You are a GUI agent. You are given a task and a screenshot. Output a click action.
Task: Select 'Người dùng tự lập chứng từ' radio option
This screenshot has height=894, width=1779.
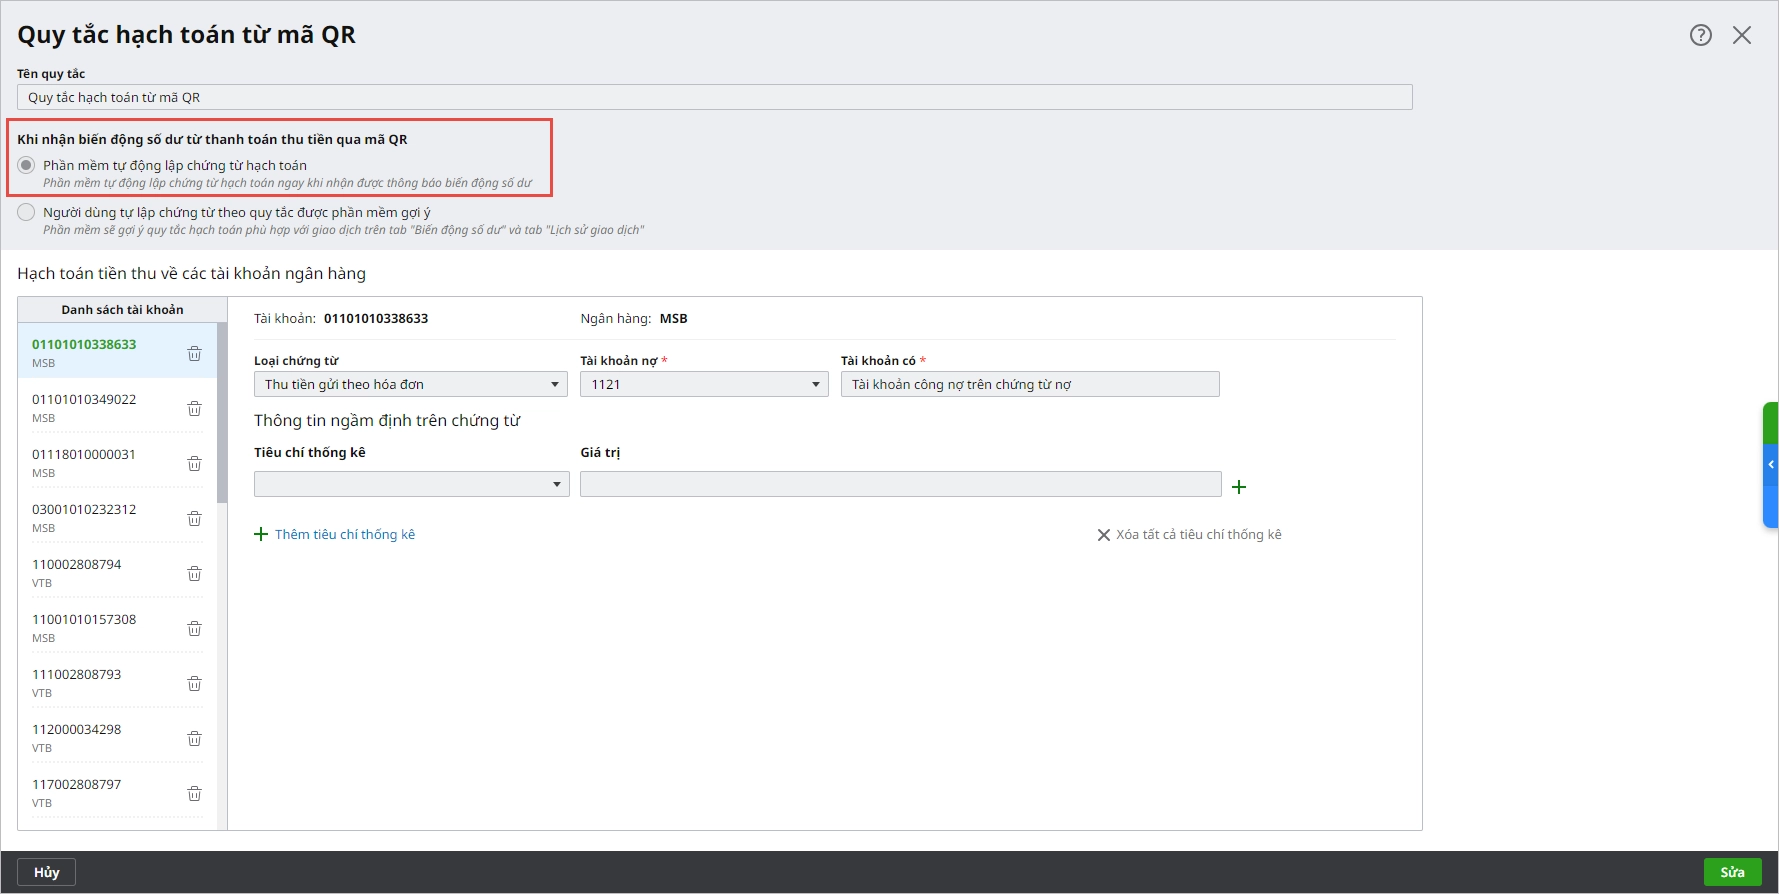26,212
